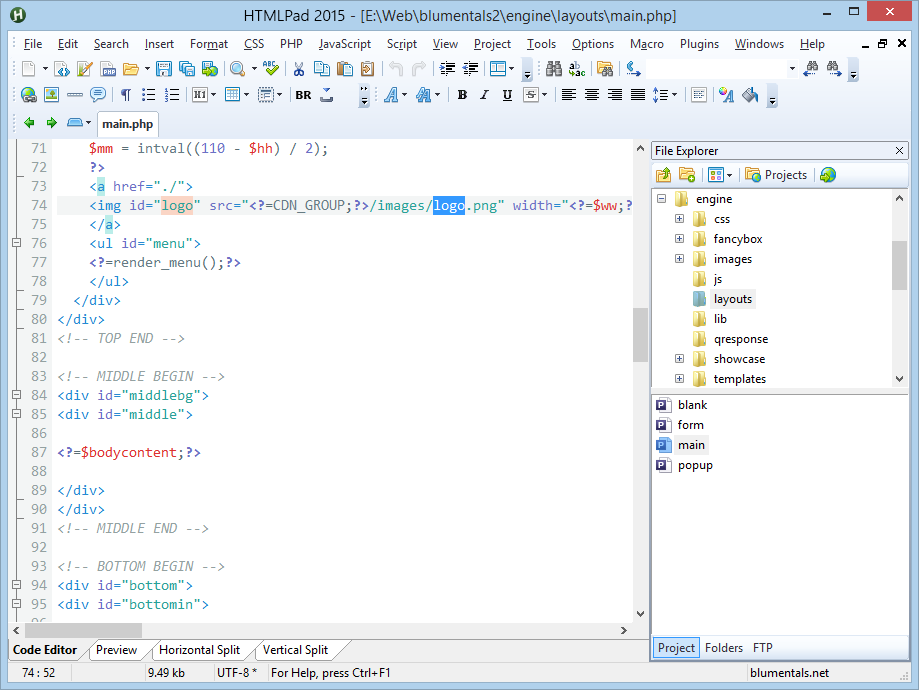The width and height of the screenshot is (919, 690).
Task: Open the popup file in list
Action: coord(694,465)
